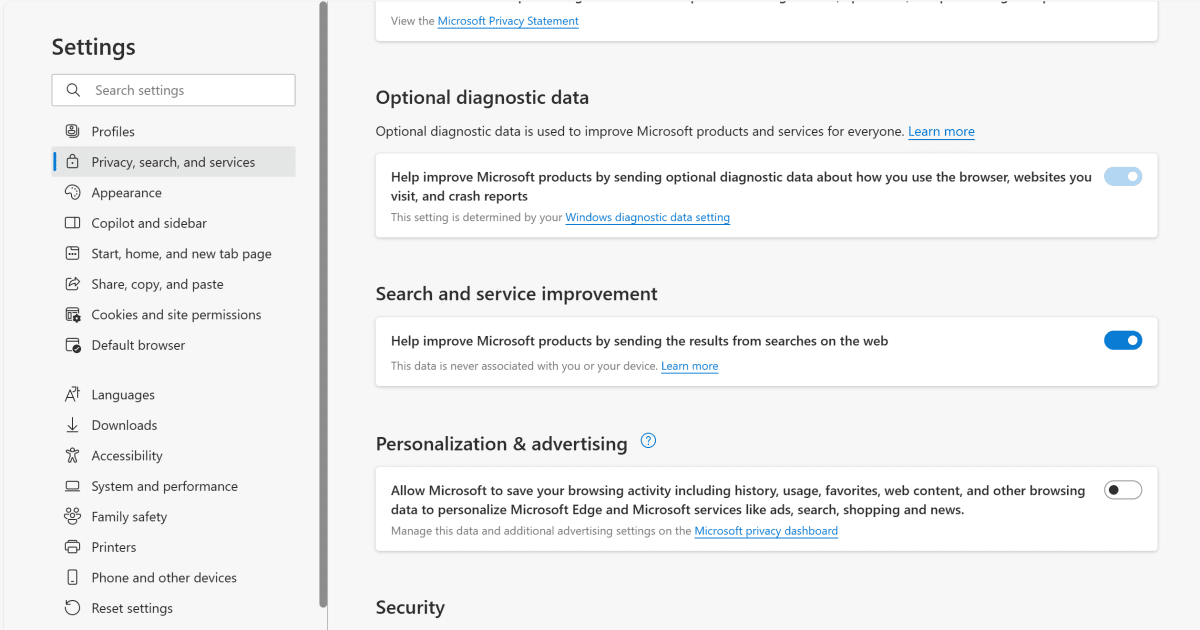The height and width of the screenshot is (630, 1200).
Task: Open the Microsoft privacy dashboard link
Action: tap(766, 531)
